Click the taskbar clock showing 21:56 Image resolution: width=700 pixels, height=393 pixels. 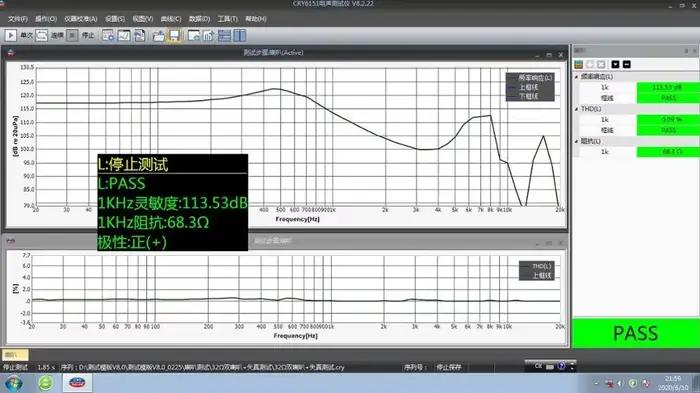click(x=673, y=383)
